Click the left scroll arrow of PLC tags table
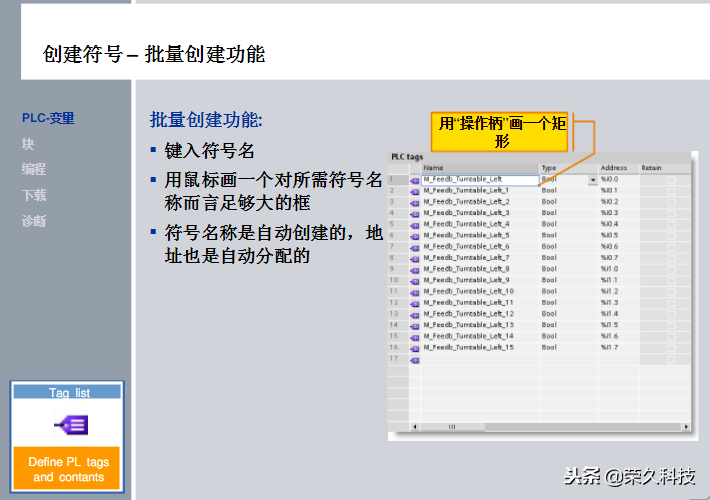Screen dimensions: 710x500 [x=415, y=427]
